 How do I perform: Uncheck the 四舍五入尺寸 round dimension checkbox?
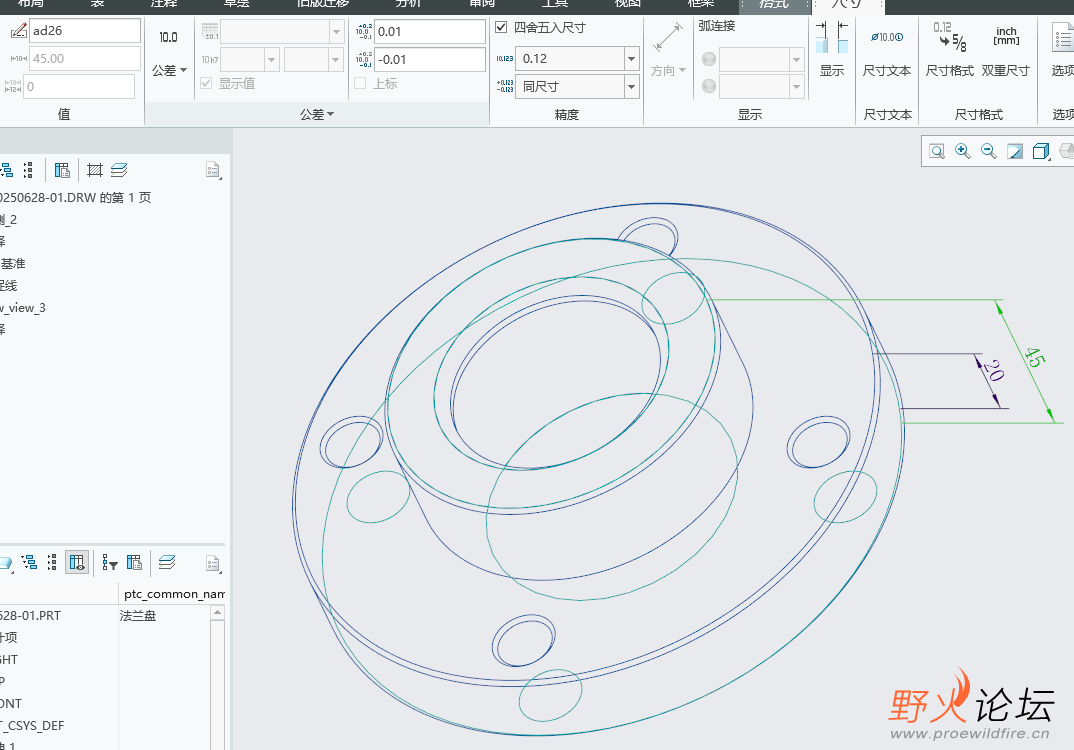pos(501,27)
